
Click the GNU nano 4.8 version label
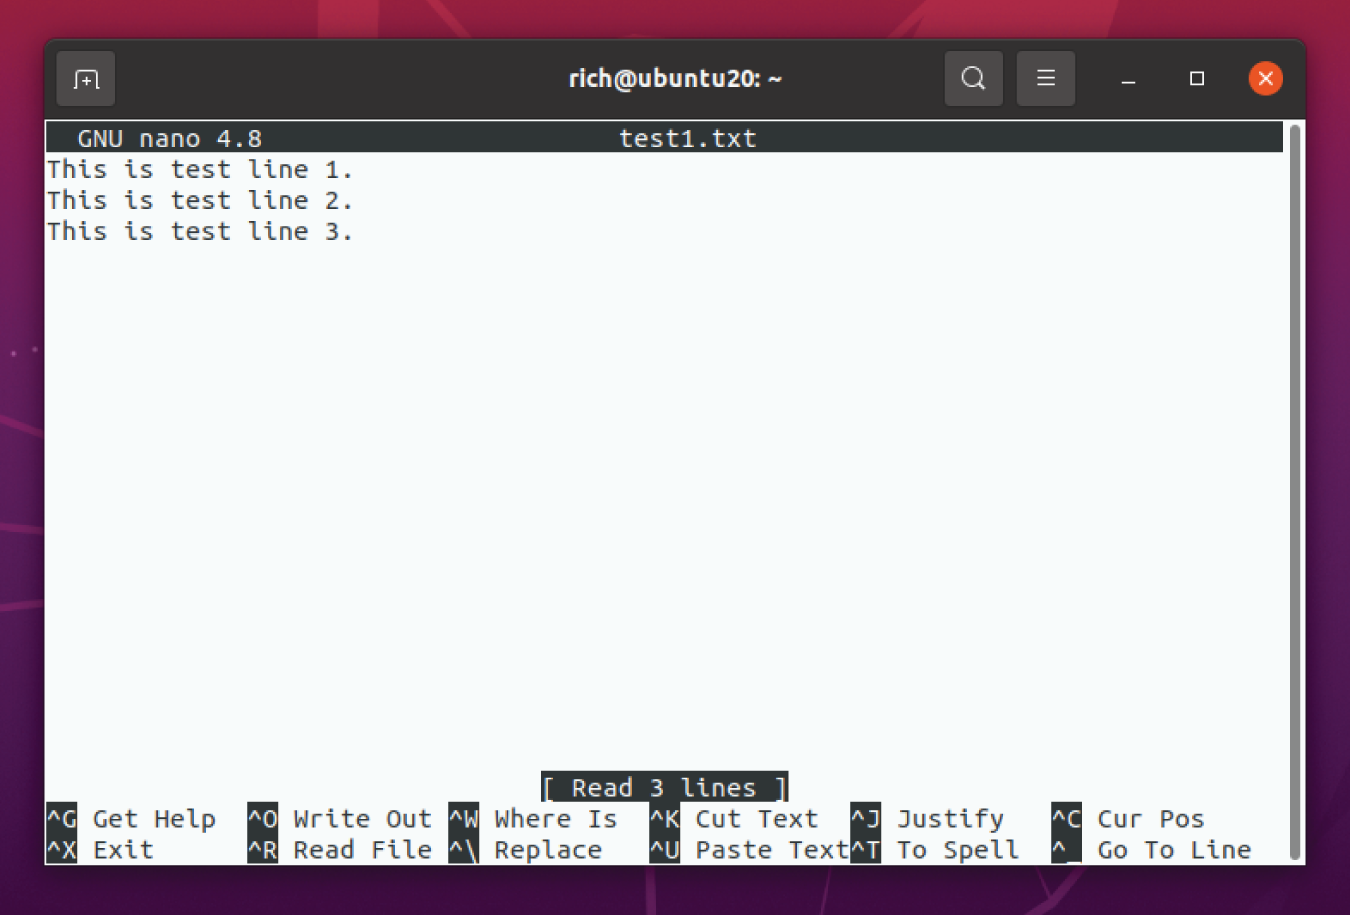(x=169, y=138)
